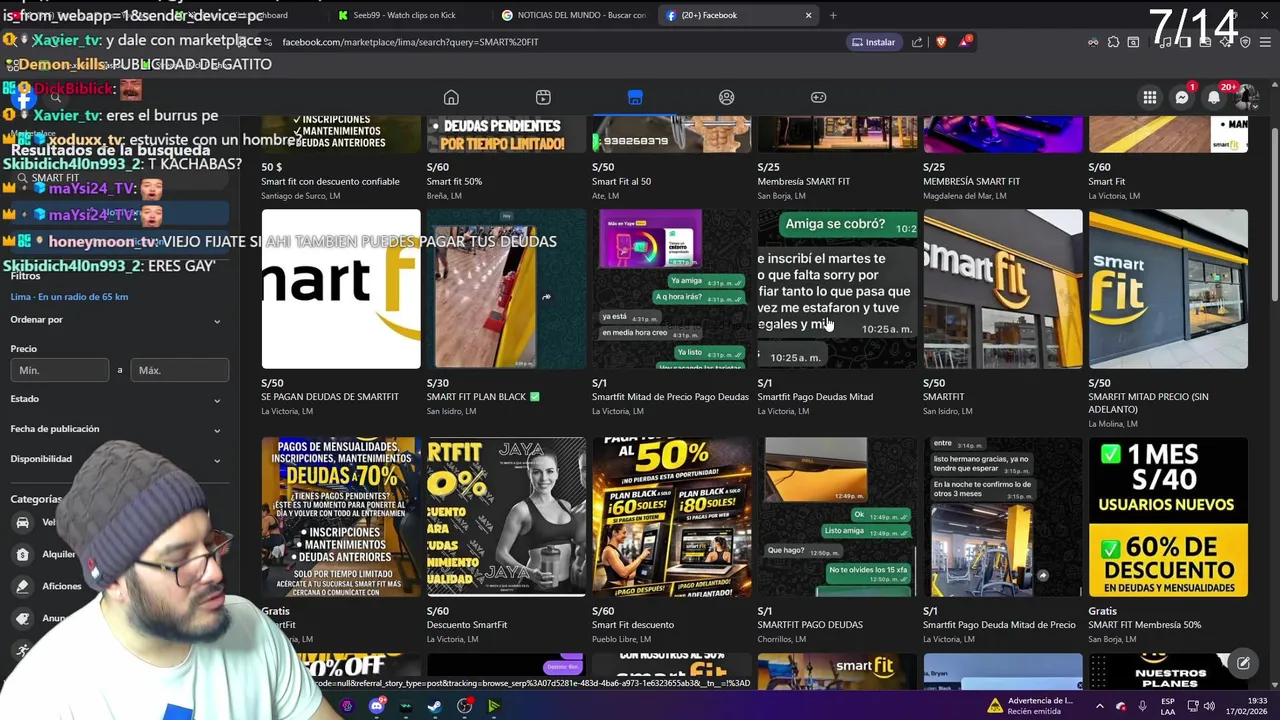Click the Instalar app button
Viewport: 1280px width, 720px height.
[873, 42]
